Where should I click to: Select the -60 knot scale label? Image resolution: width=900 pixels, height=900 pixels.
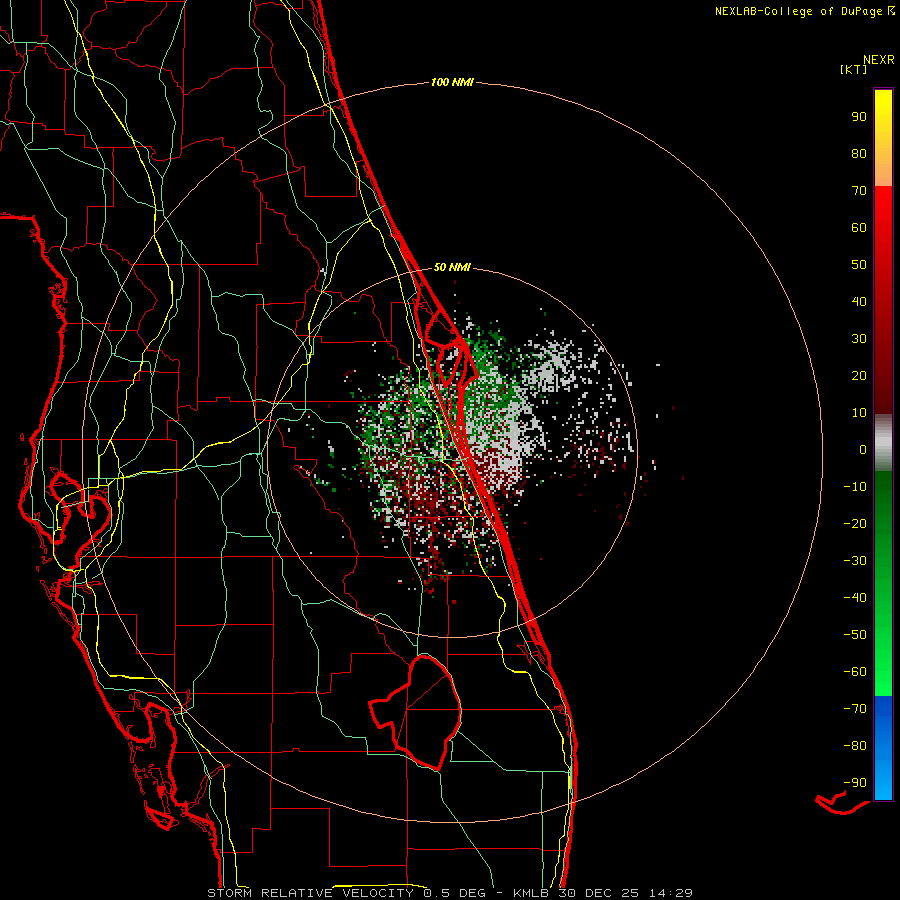point(855,672)
